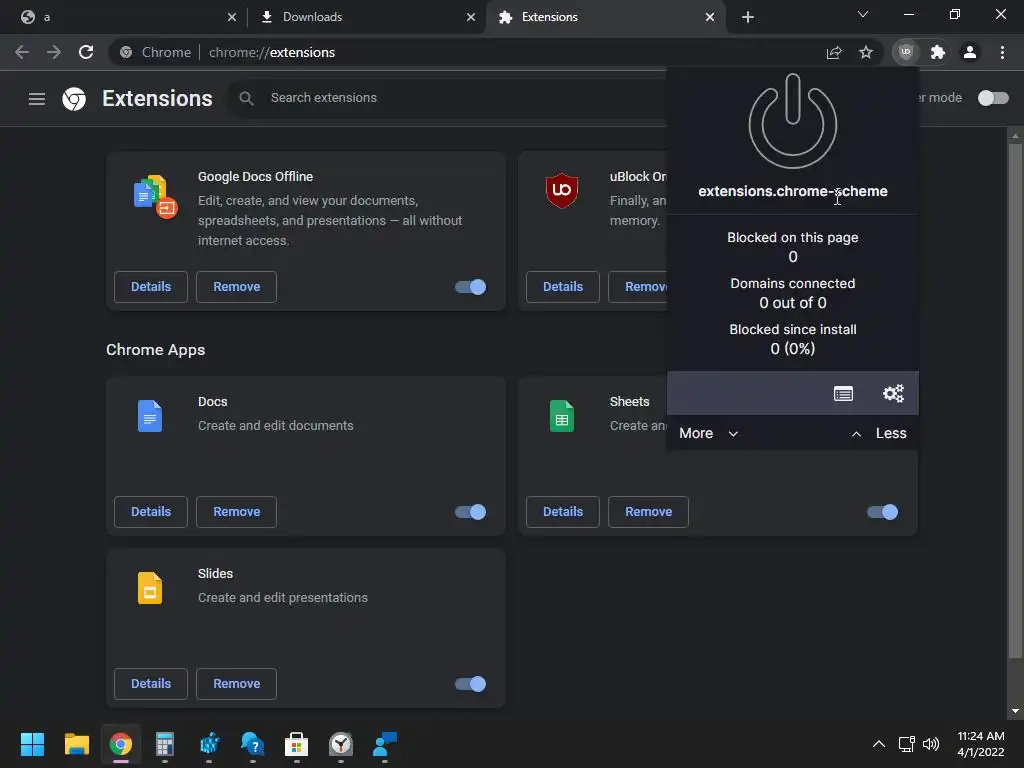The image size is (1024, 768).
Task: Show hidden system tray icons
Action: tap(879, 744)
